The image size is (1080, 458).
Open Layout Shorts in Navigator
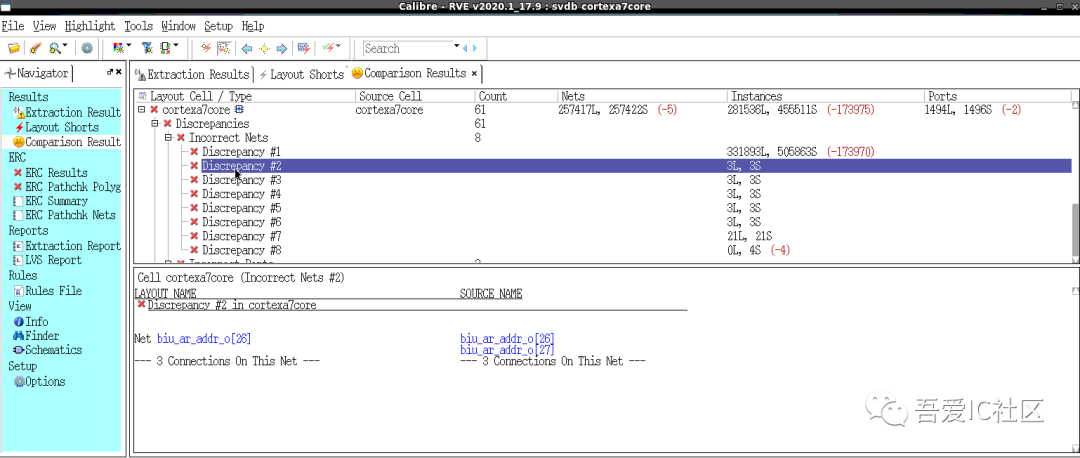point(56,127)
